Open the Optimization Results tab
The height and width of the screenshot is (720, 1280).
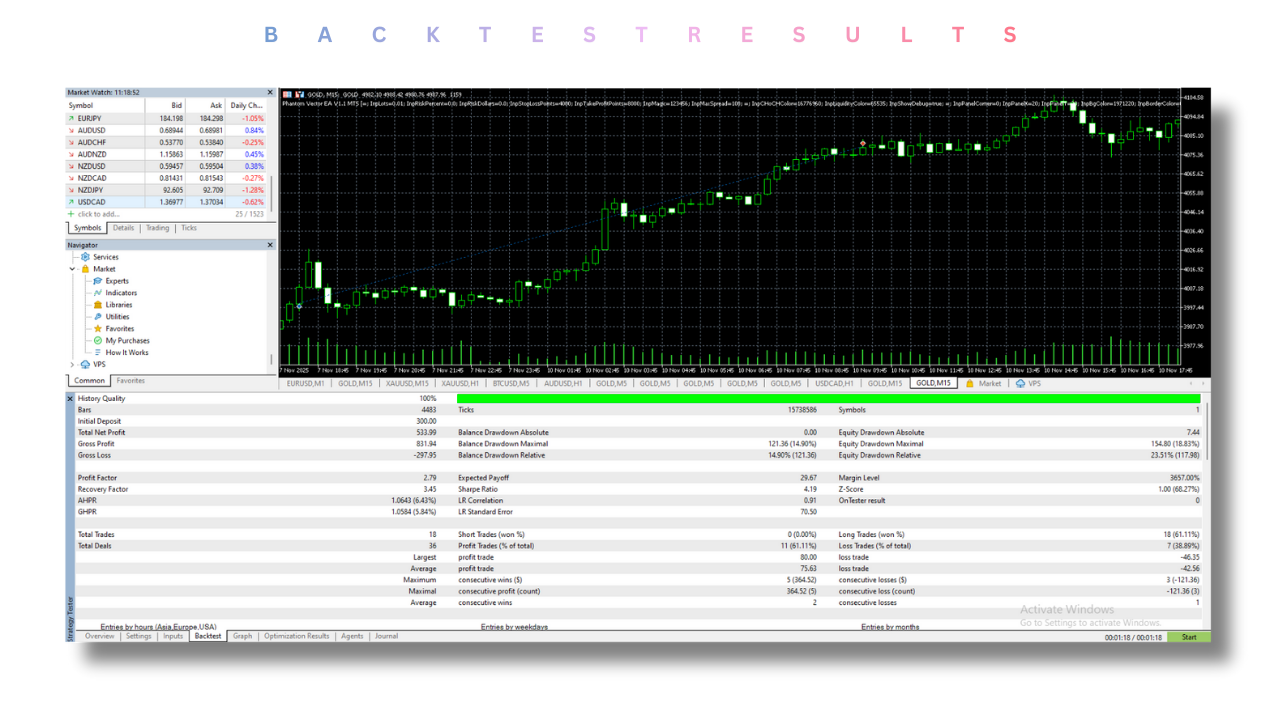coord(296,636)
